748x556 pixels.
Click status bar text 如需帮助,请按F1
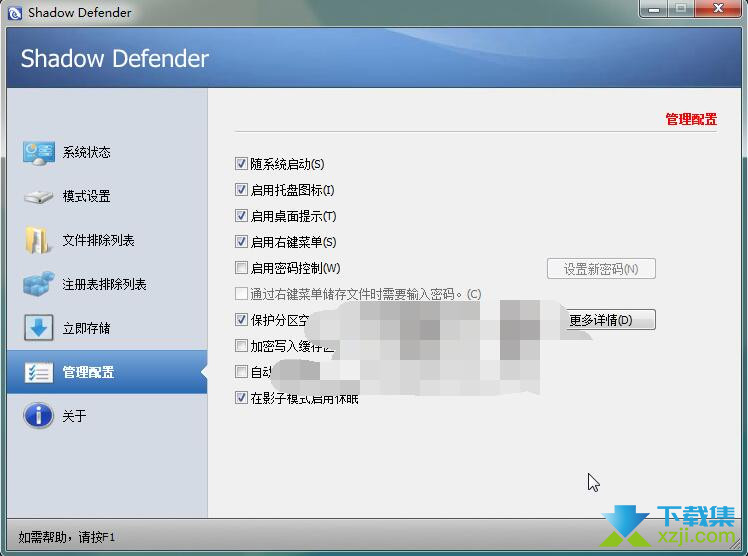[x=66, y=537]
